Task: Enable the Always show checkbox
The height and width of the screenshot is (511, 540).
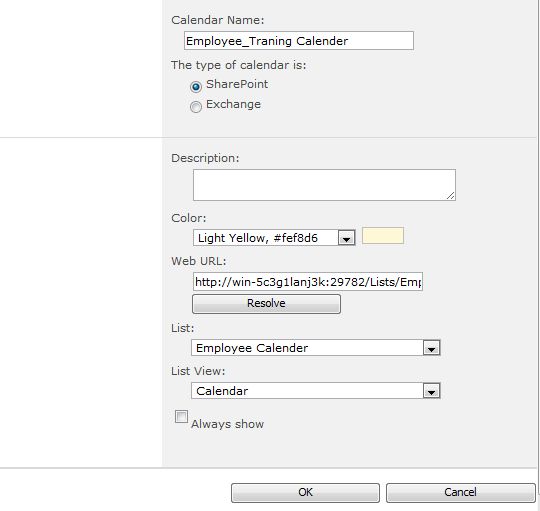Action: click(181, 416)
